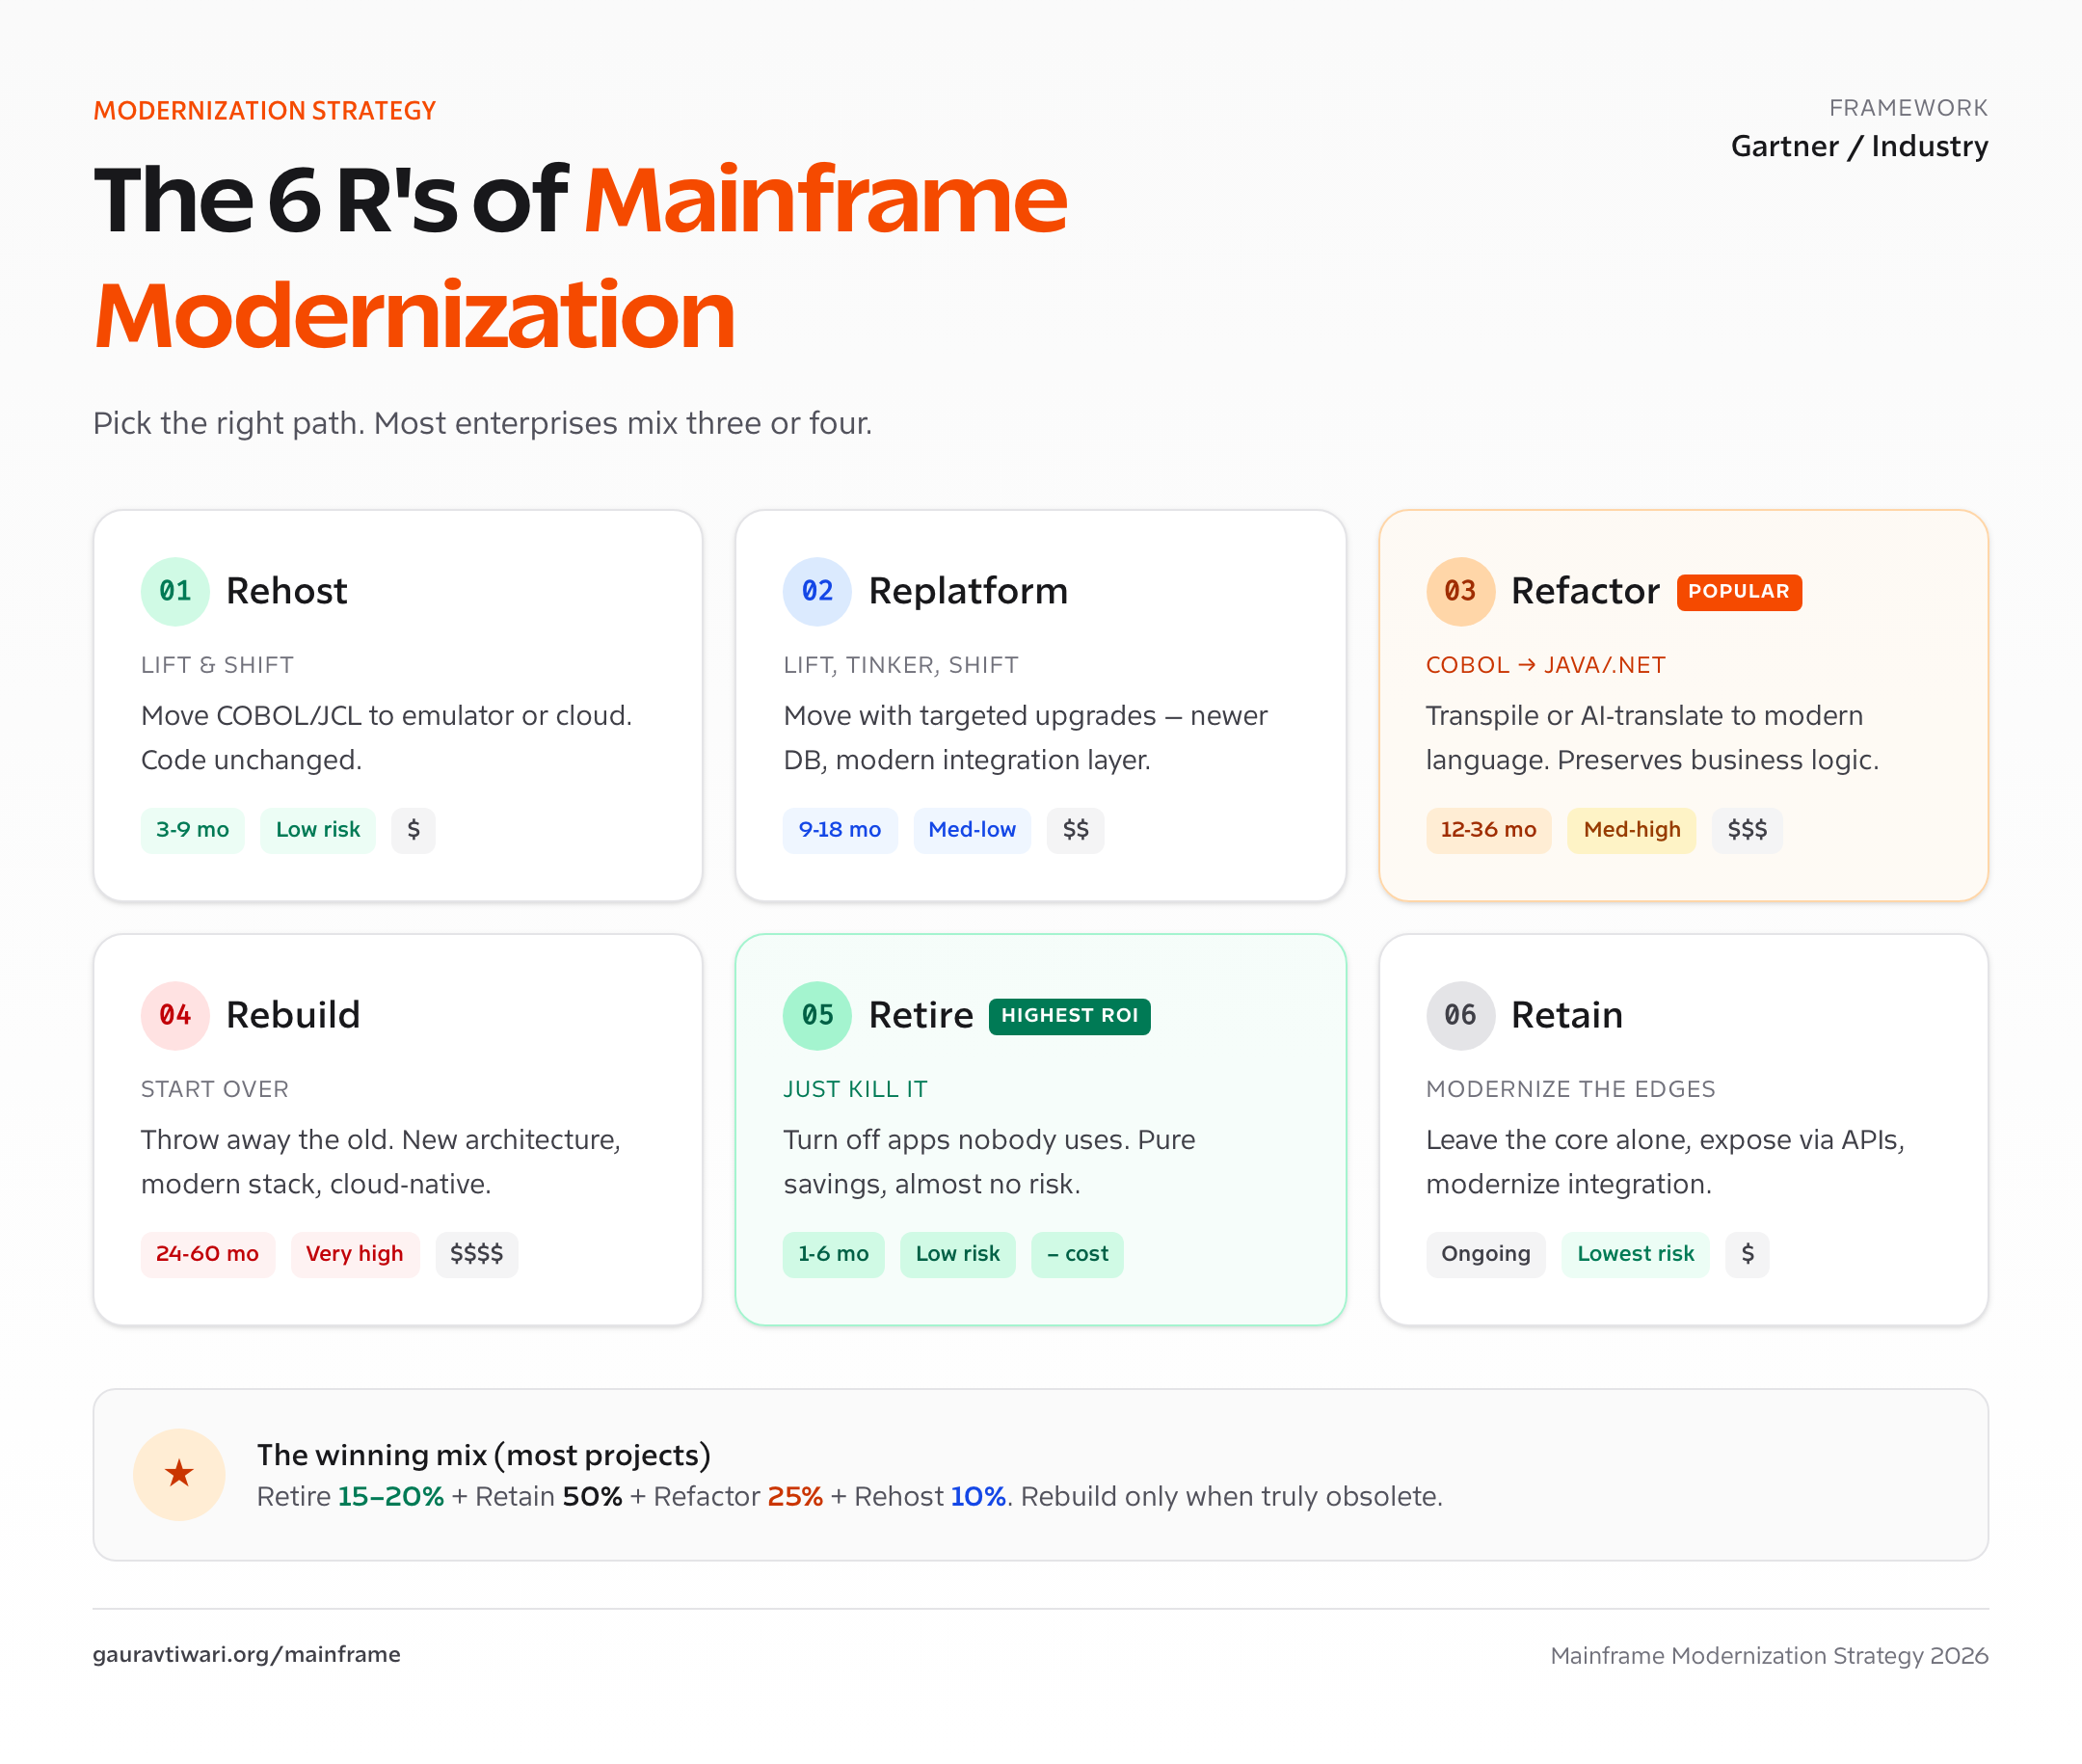The height and width of the screenshot is (1764, 2082).
Task: Click 'Leave the core alone' description
Action: coord(1665,1162)
